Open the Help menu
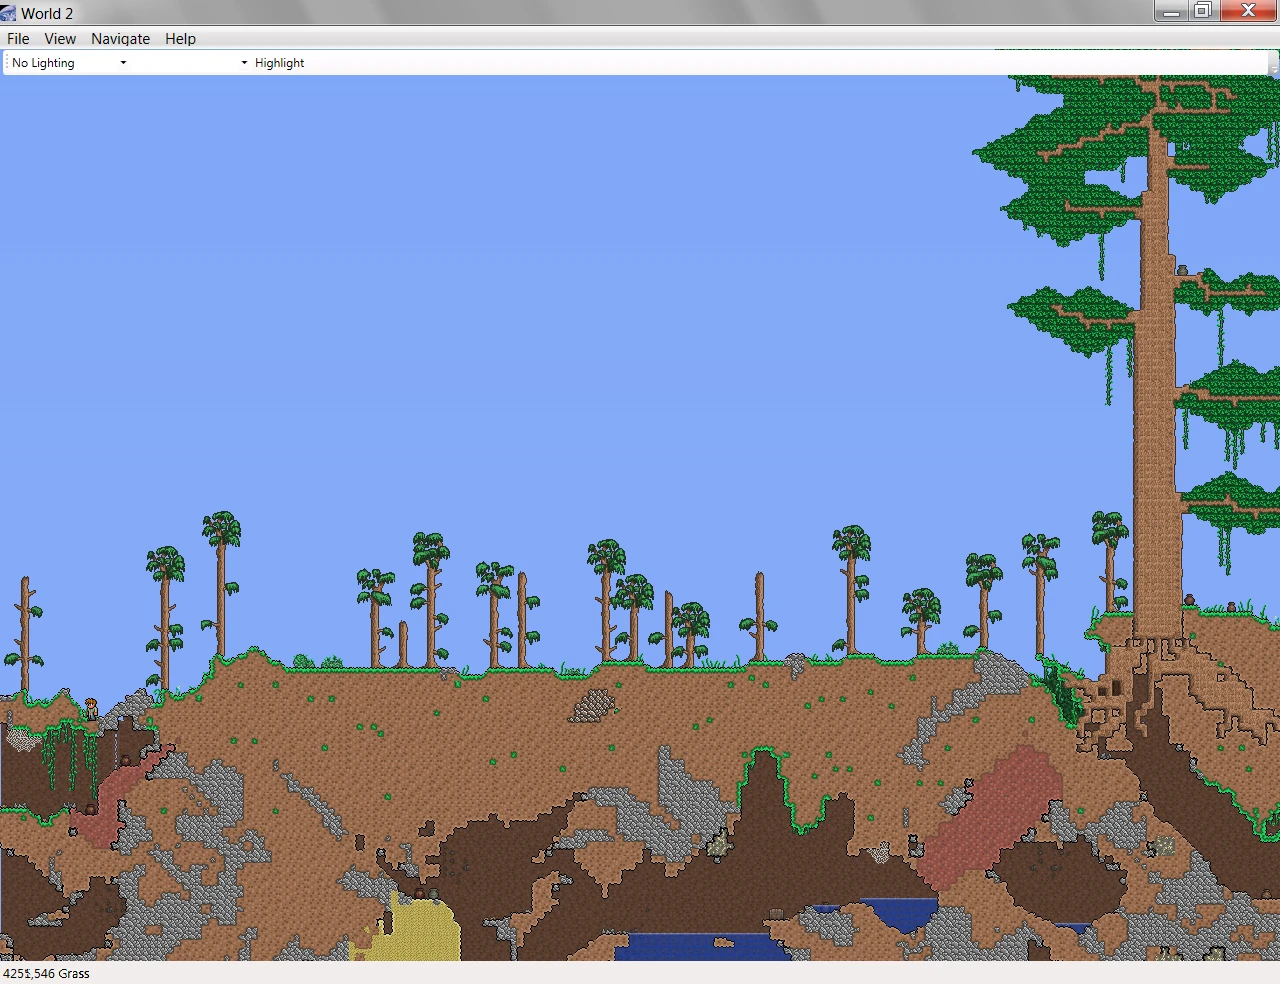 (180, 38)
